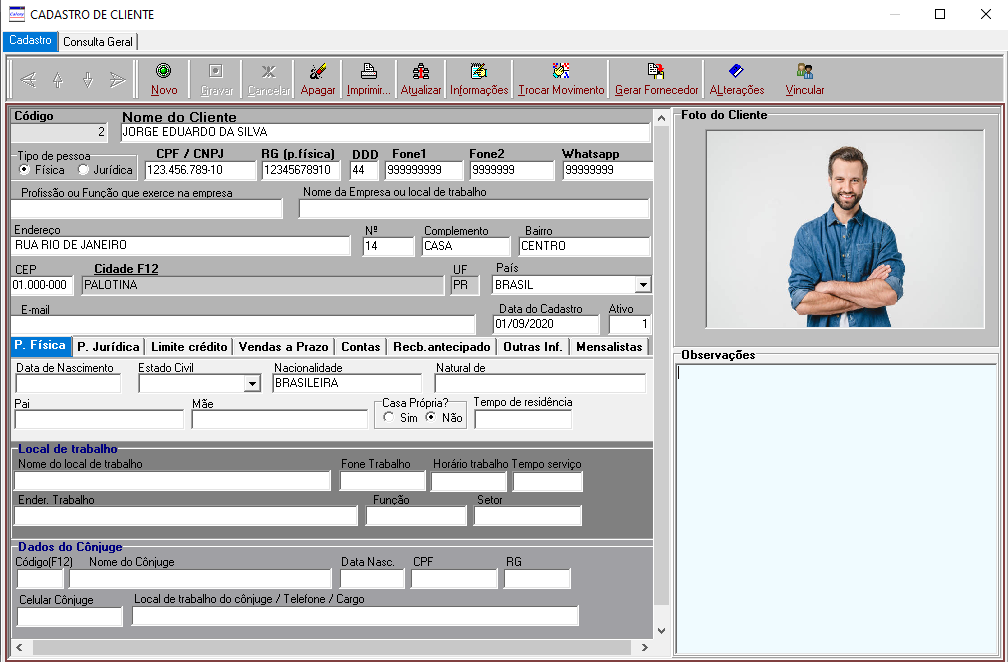
Task: Choose Sim for Casa Própria
Action: (x=388, y=418)
